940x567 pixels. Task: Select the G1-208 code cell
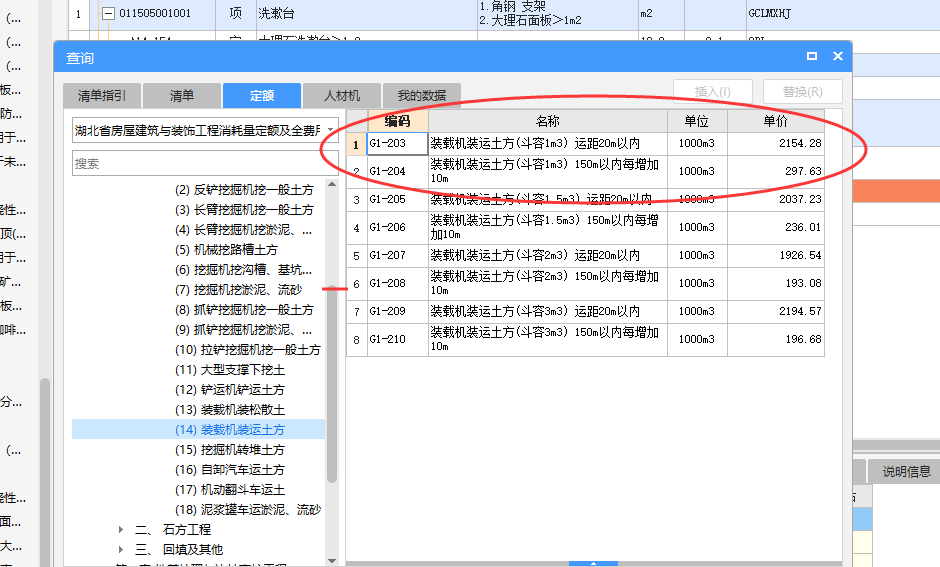397,284
